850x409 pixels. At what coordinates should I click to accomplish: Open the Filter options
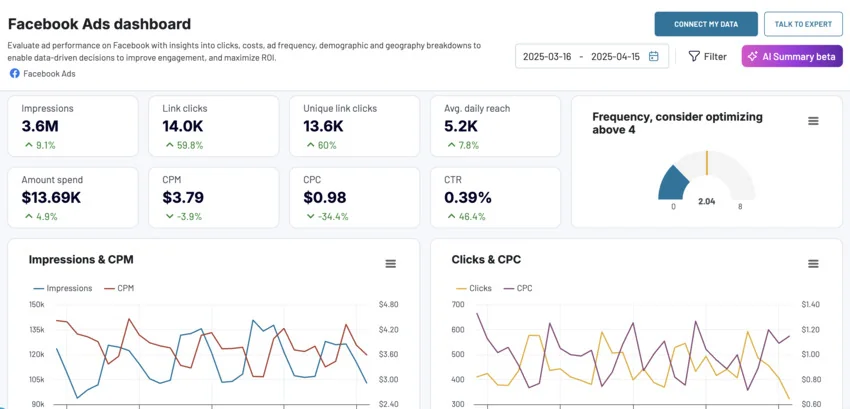707,56
